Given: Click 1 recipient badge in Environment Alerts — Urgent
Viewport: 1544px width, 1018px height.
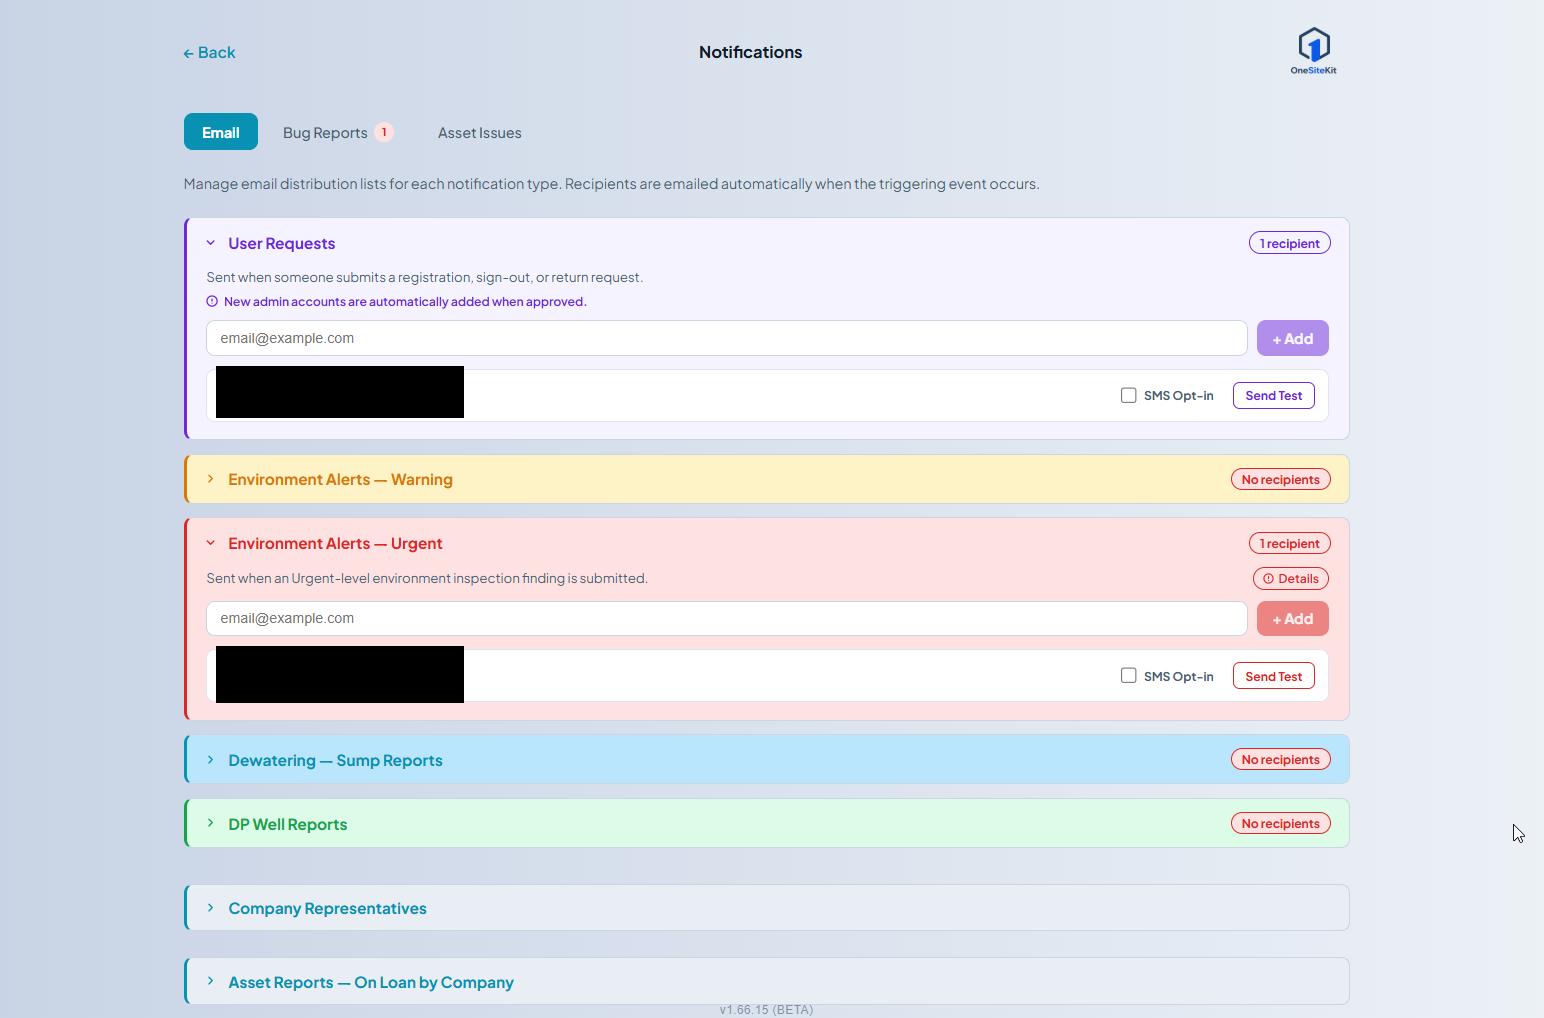Looking at the screenshot, I should click(1290, 543).
